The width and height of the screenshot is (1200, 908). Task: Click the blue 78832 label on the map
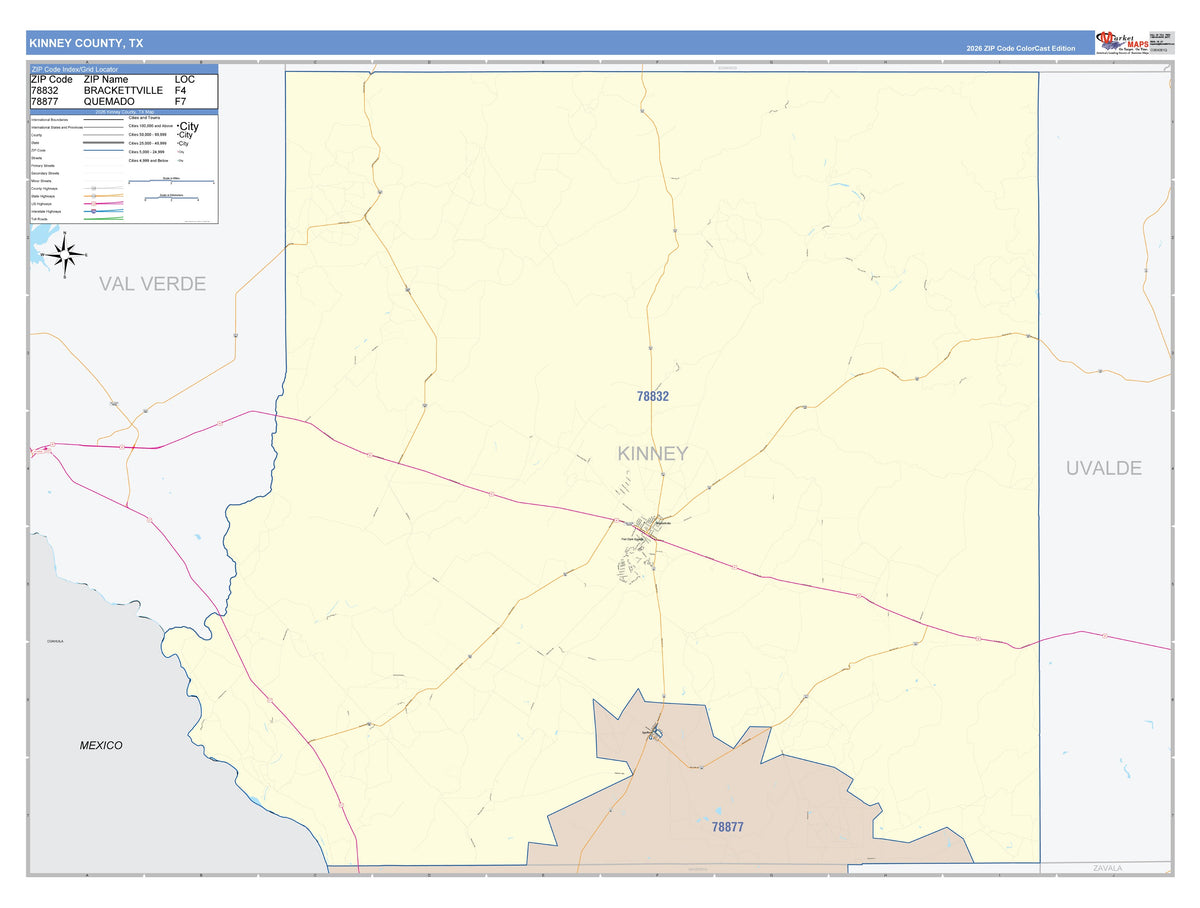click(x=653, y=396)
